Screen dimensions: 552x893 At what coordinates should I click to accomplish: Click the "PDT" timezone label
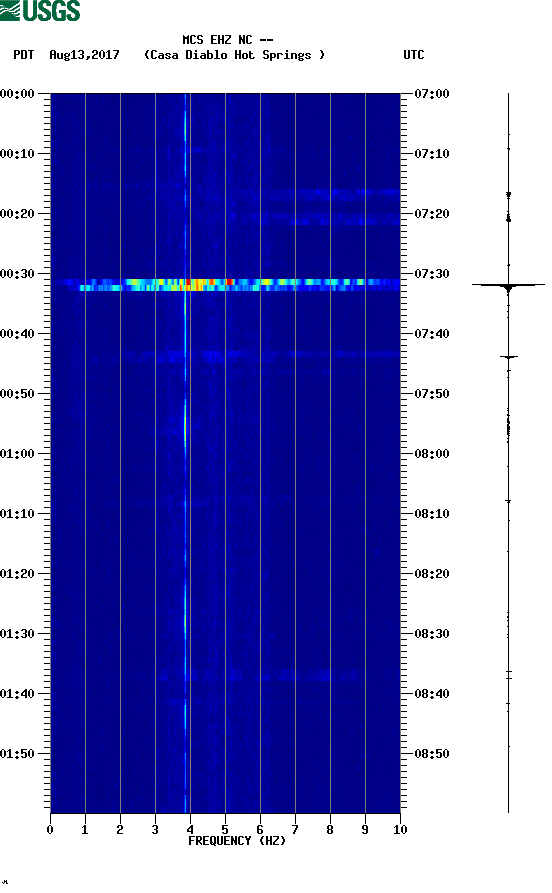click(x=24, y=55)
